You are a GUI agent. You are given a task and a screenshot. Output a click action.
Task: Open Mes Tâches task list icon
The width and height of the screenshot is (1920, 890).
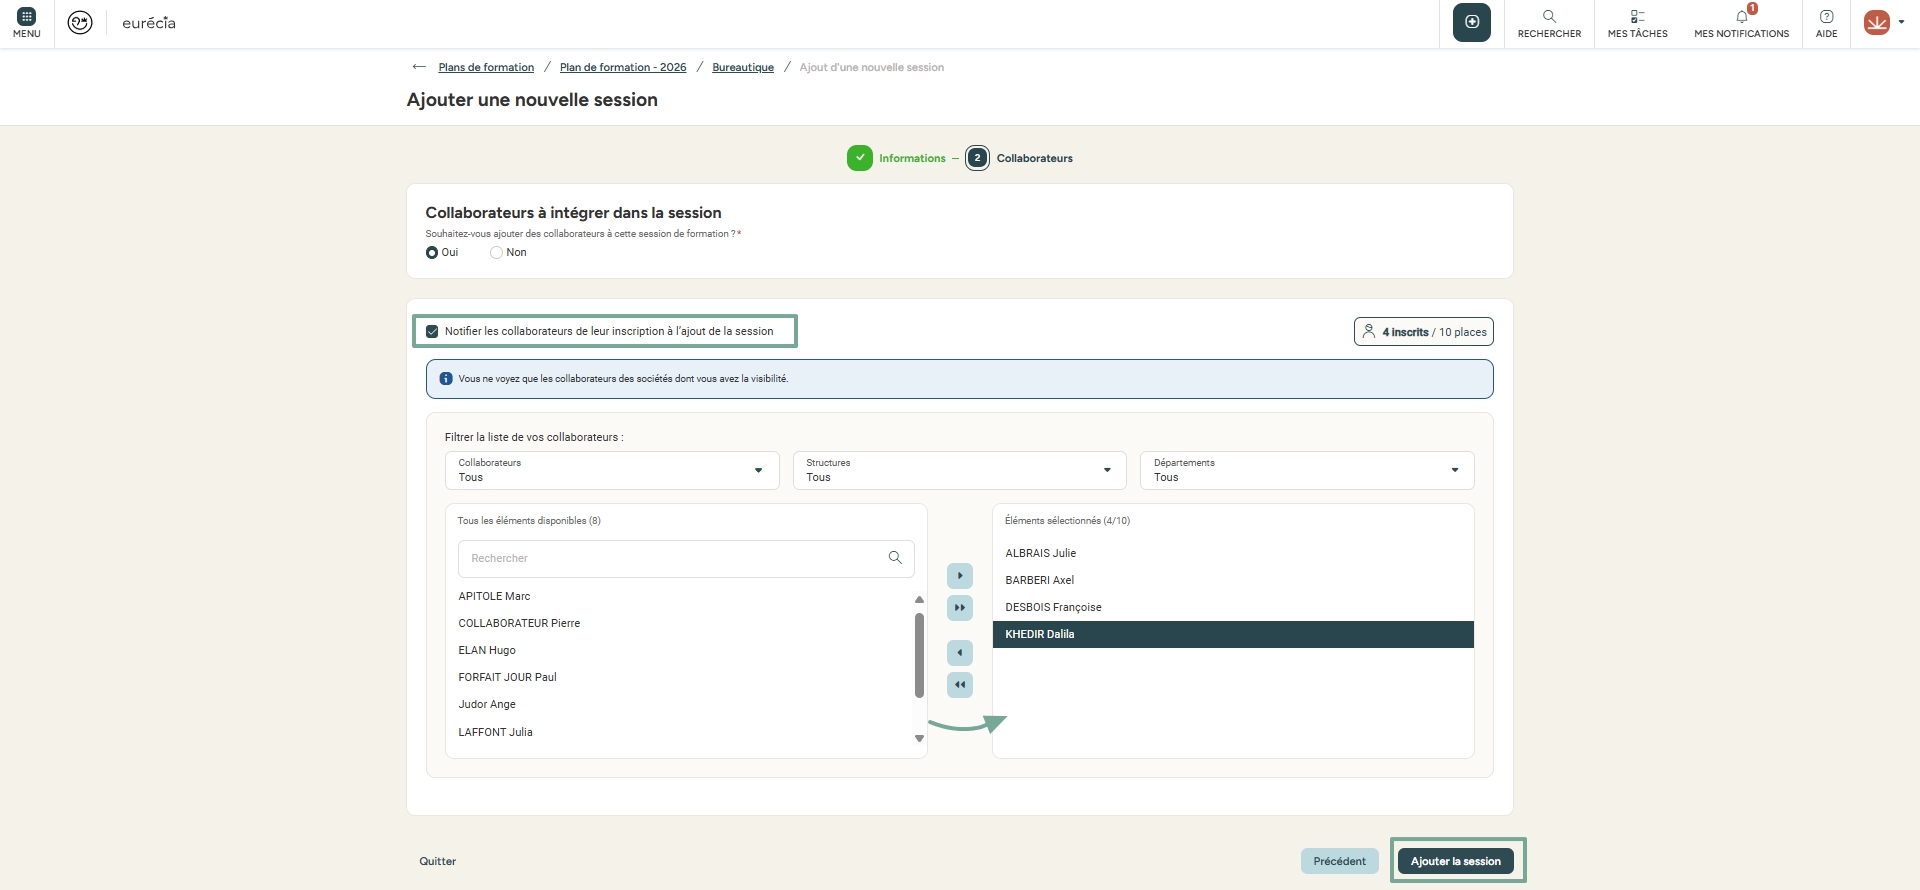coord(1637,18)
